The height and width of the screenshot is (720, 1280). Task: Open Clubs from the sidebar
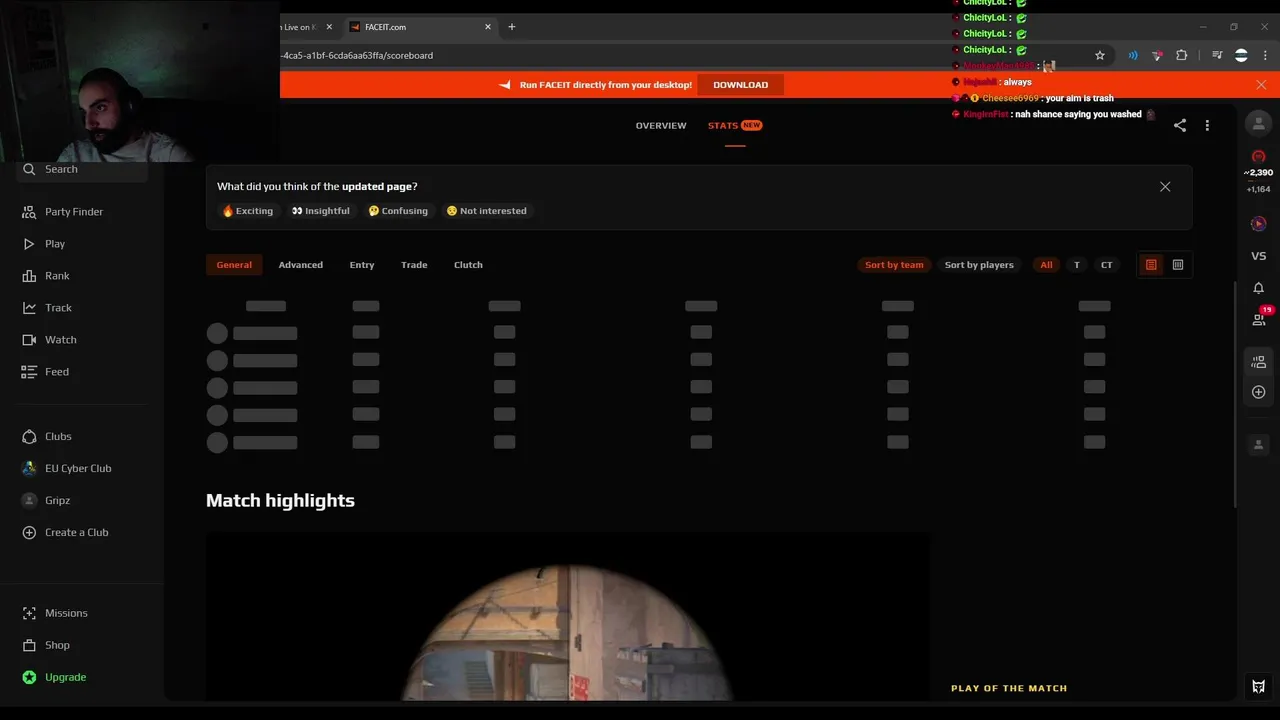(58, 437)
